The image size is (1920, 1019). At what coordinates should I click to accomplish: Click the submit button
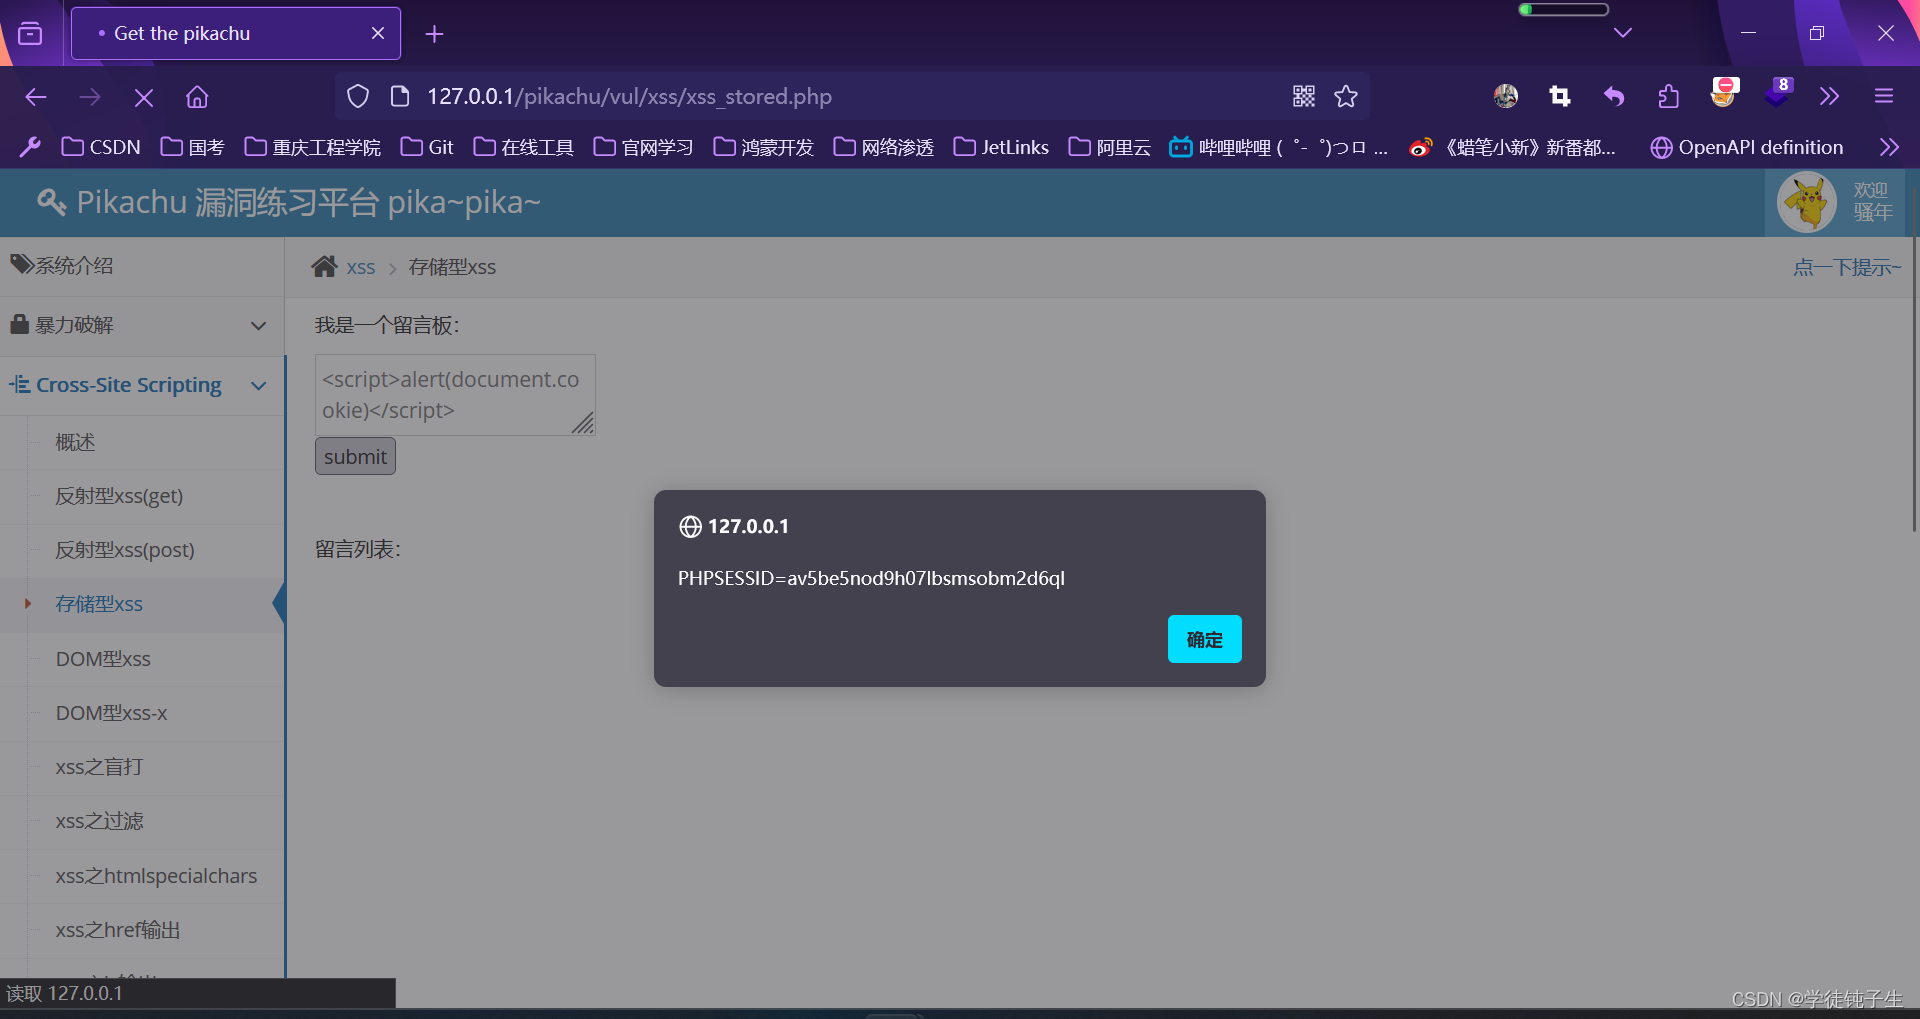(x=355, y=456)
